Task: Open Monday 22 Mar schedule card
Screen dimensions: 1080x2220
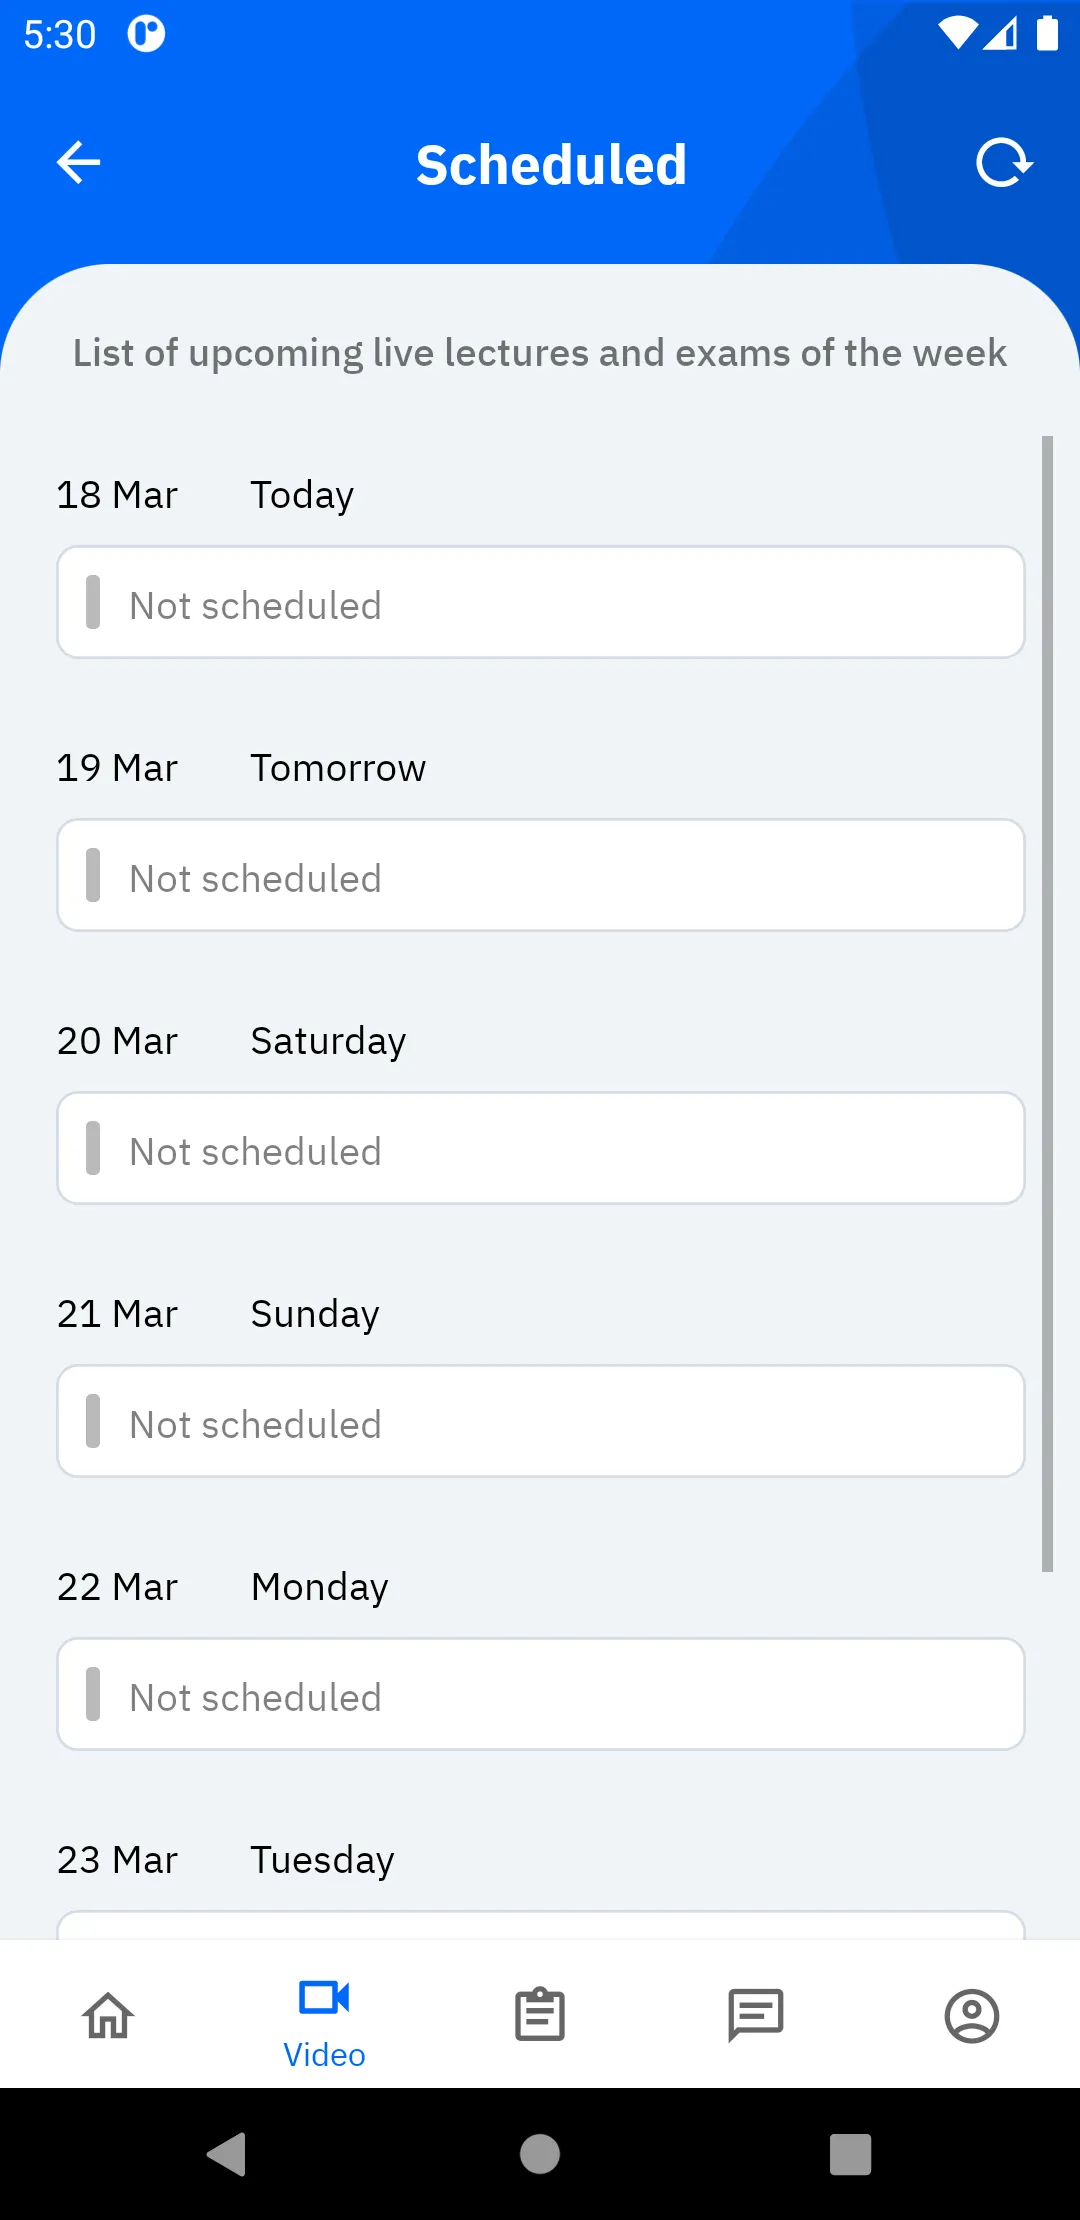Action: tap(541, 1694)
